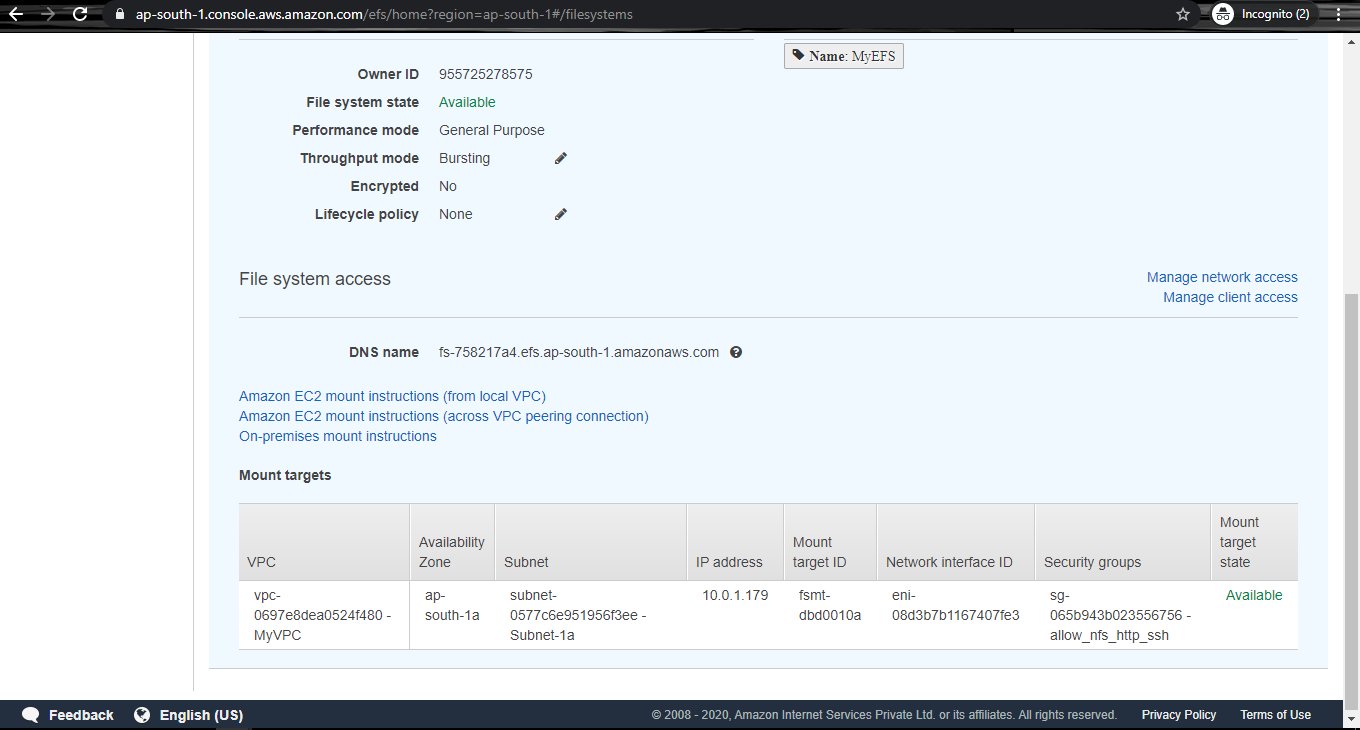Edit Lifecycle policy via its pencil icon
Image resolution: width=1360 pixels, height=730 pixels.
560,213
